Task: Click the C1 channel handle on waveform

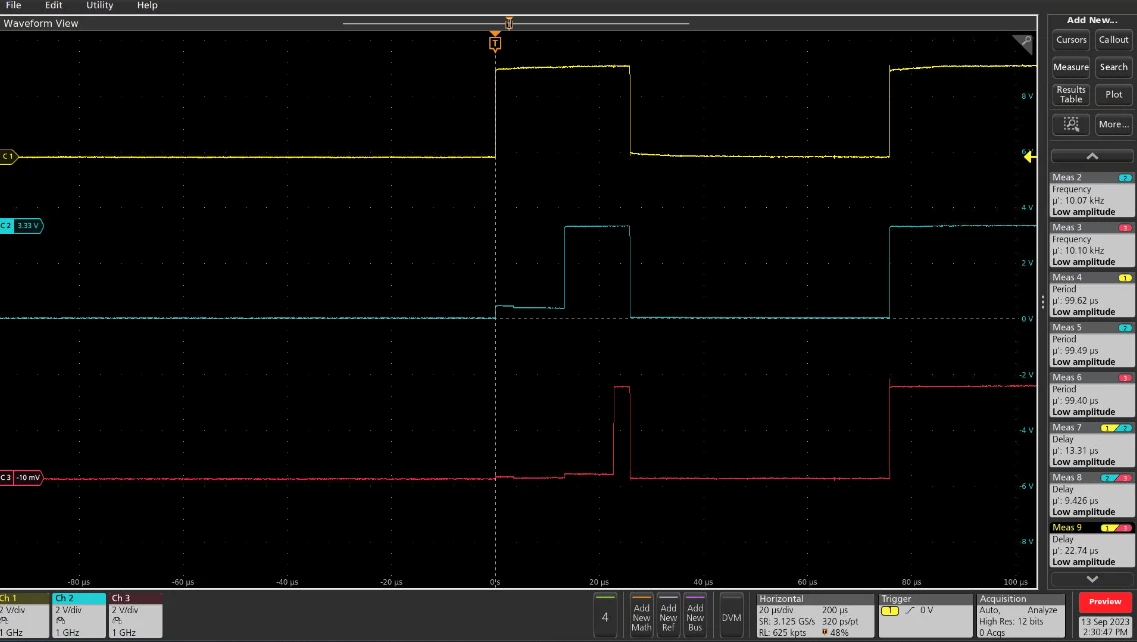Action: (8, 157)
